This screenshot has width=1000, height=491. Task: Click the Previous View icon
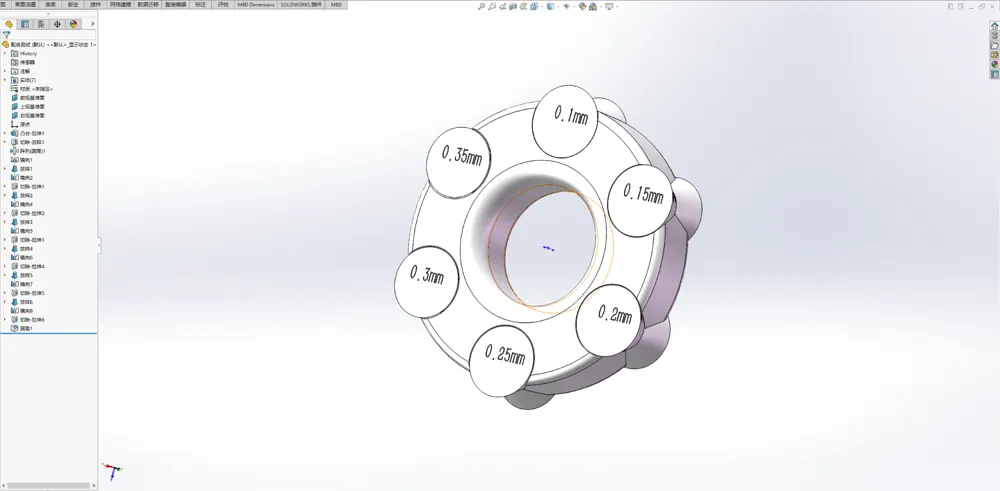[503, 6]
